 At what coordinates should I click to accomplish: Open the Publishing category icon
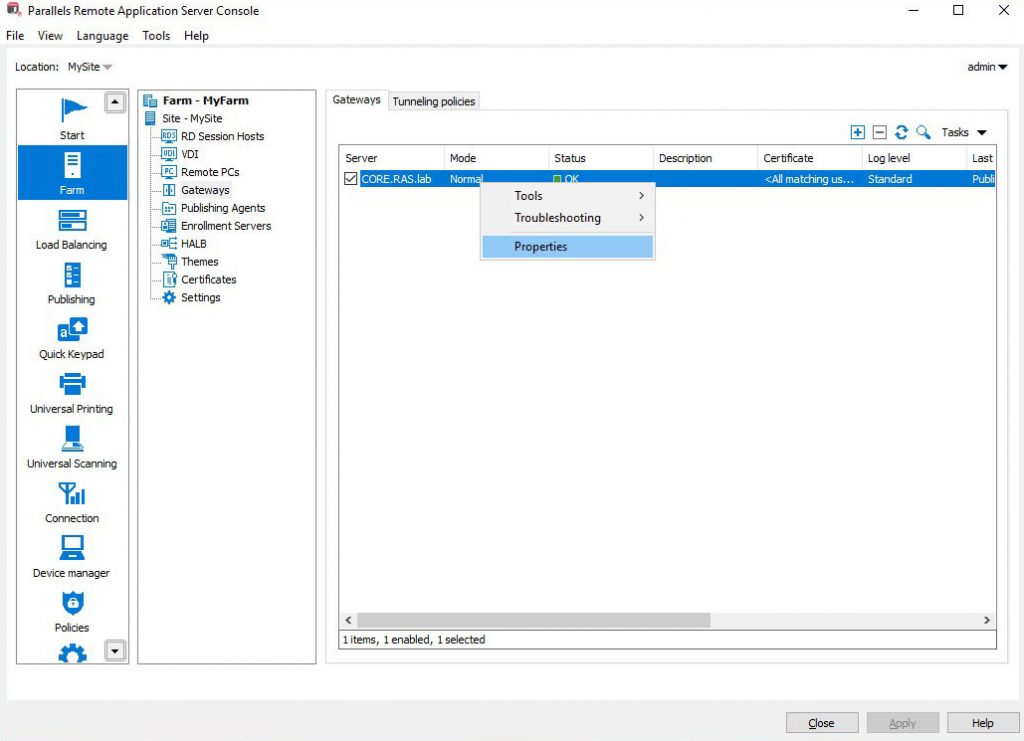click(72, 275)
